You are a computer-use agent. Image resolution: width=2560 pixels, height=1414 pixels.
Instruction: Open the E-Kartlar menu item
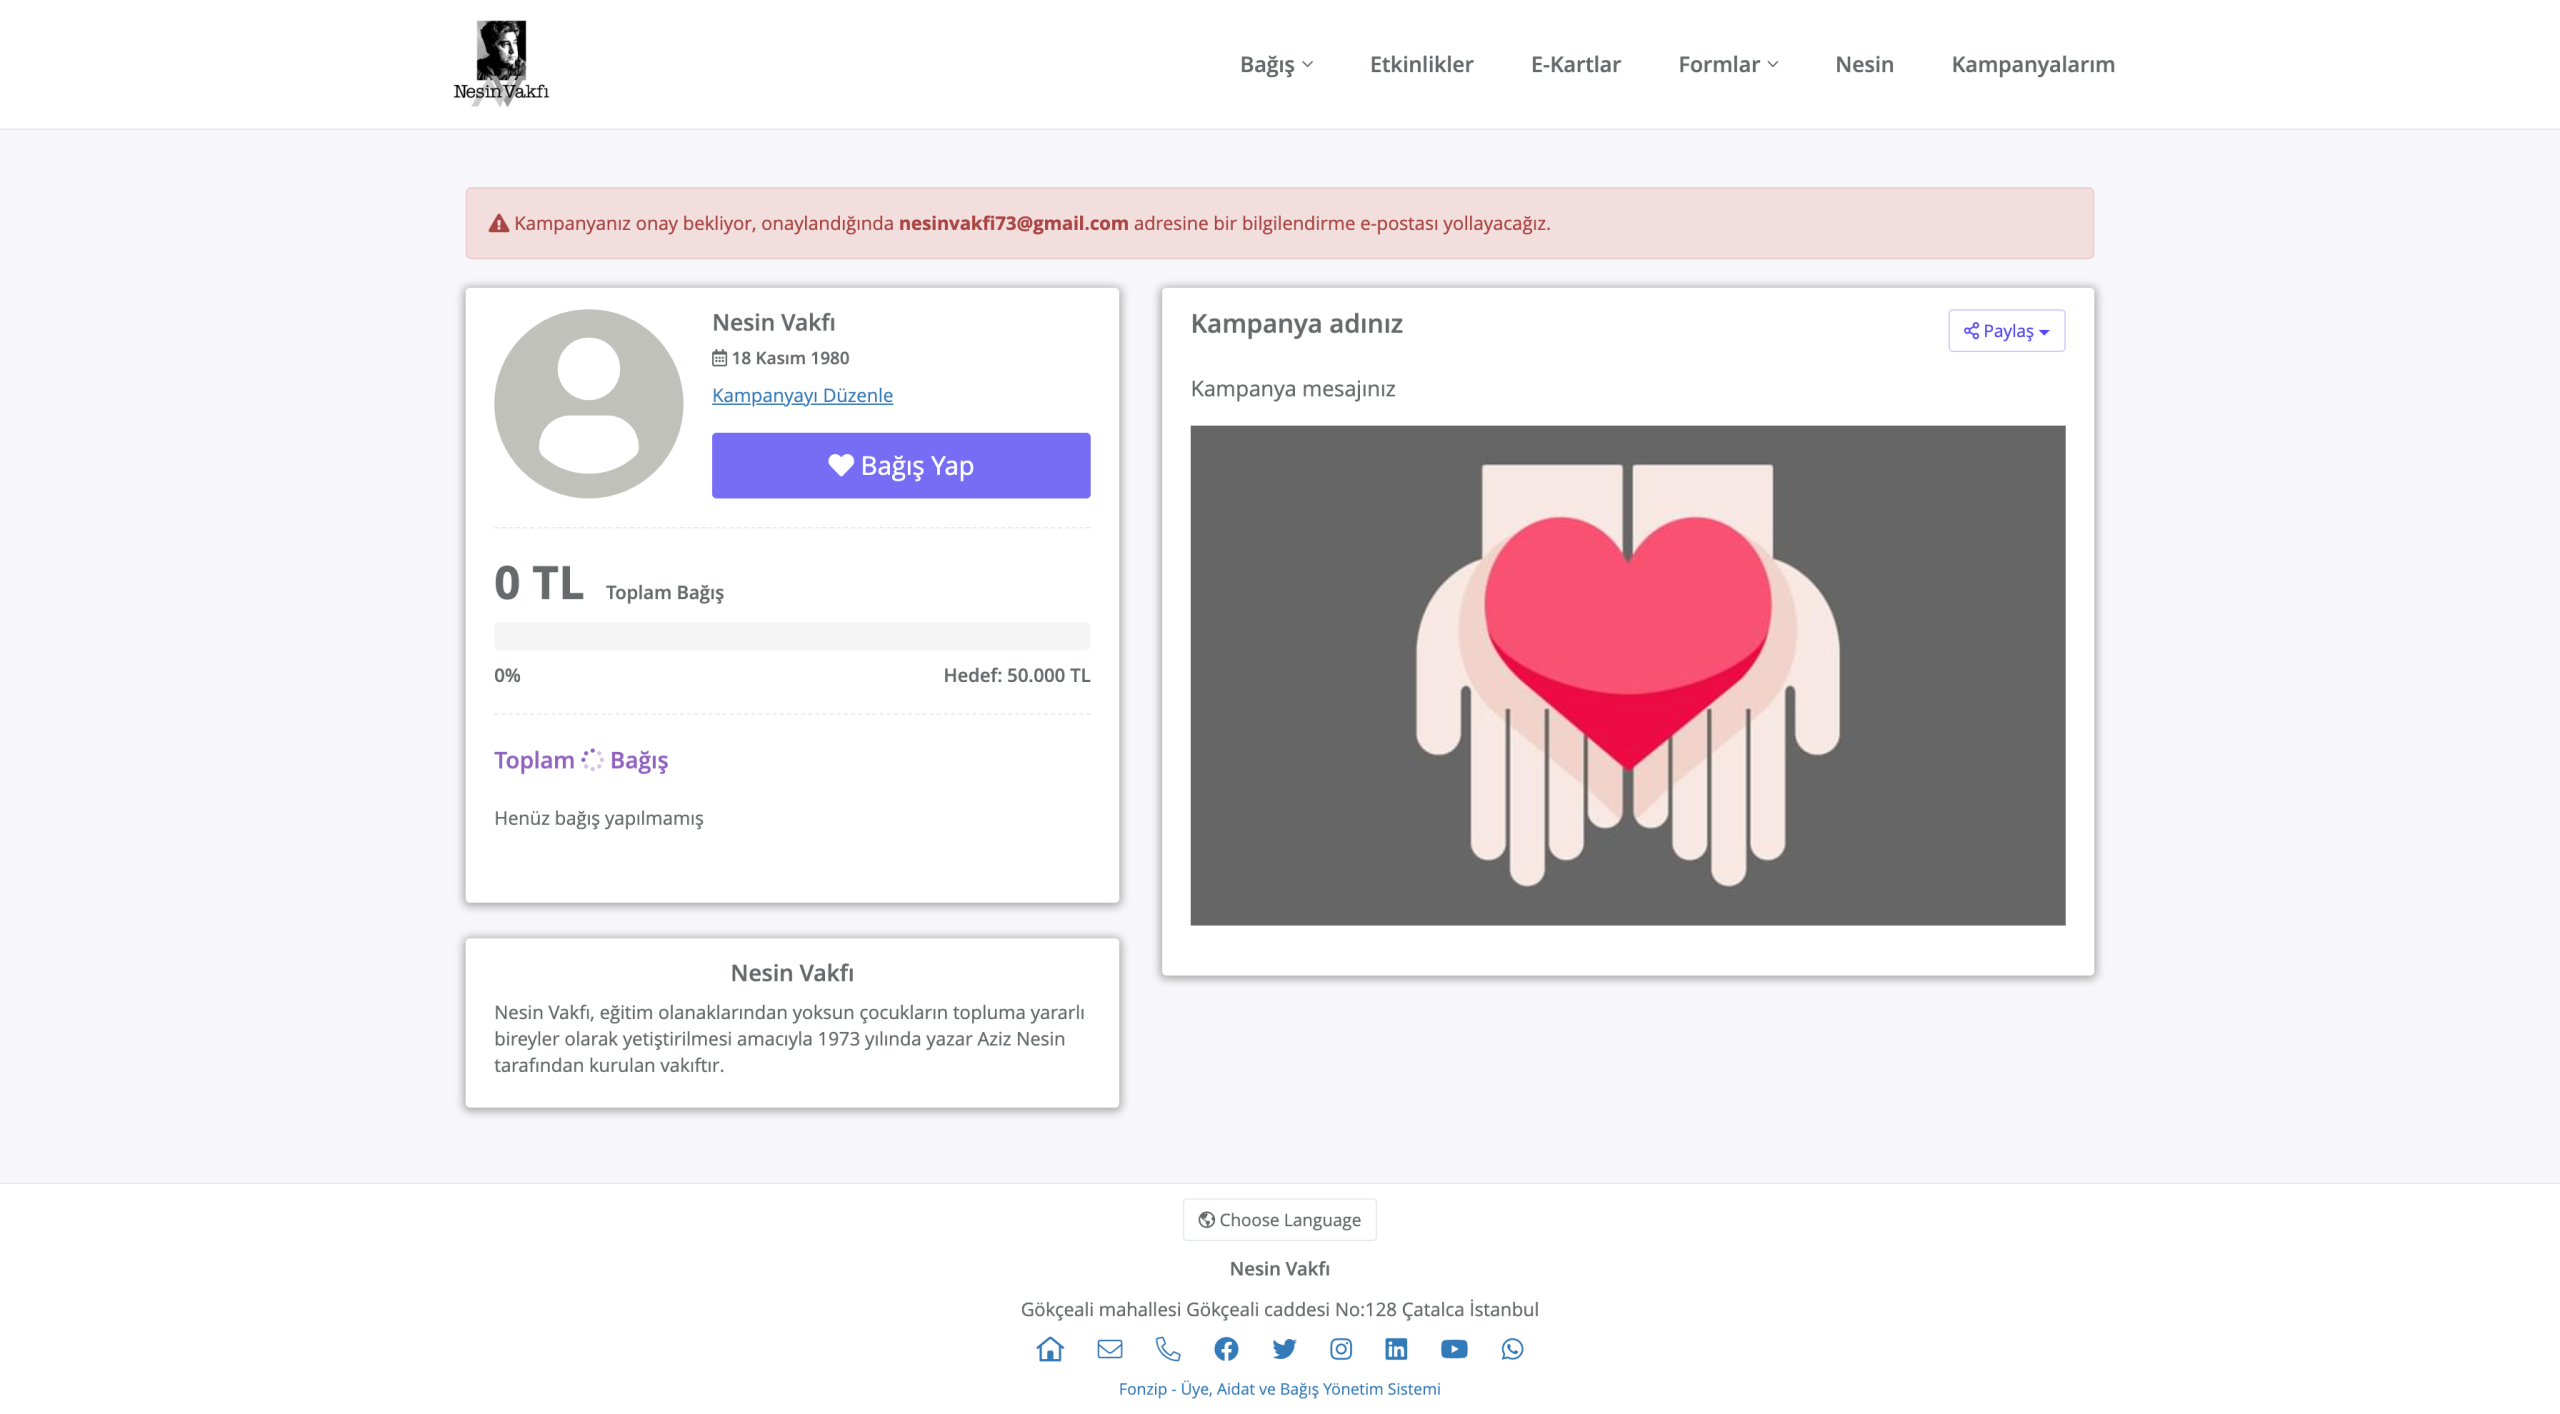tap(1575, 64)
